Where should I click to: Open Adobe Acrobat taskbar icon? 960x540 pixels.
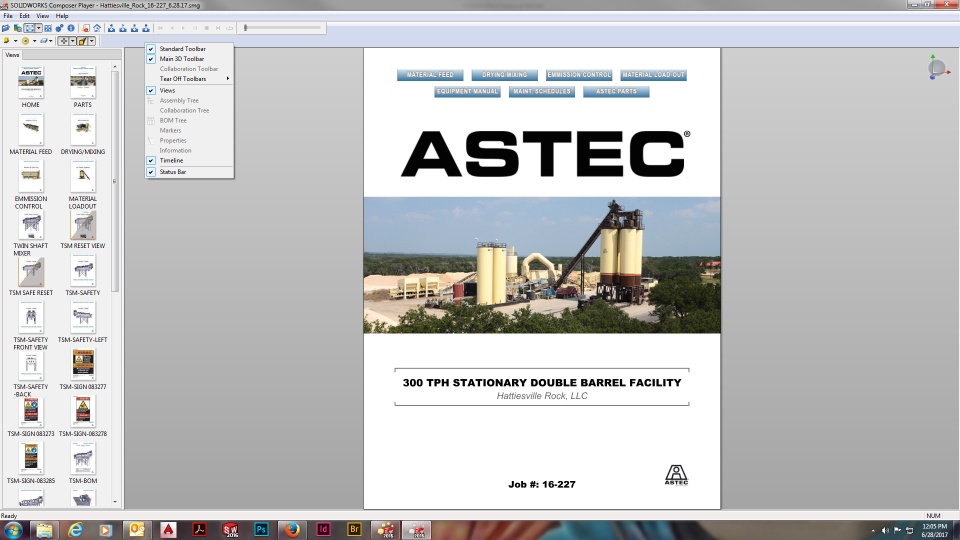[199, 530]
